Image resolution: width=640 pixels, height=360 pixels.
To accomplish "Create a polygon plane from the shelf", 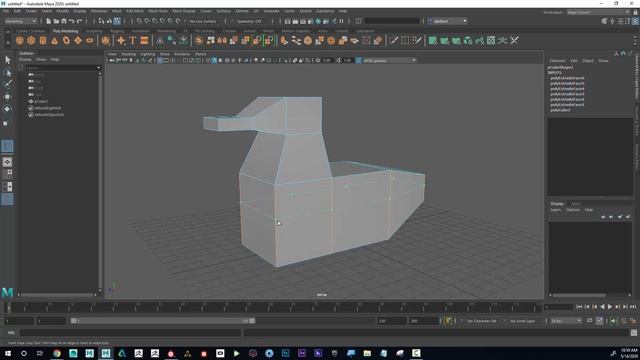I will tap(78, 40).
